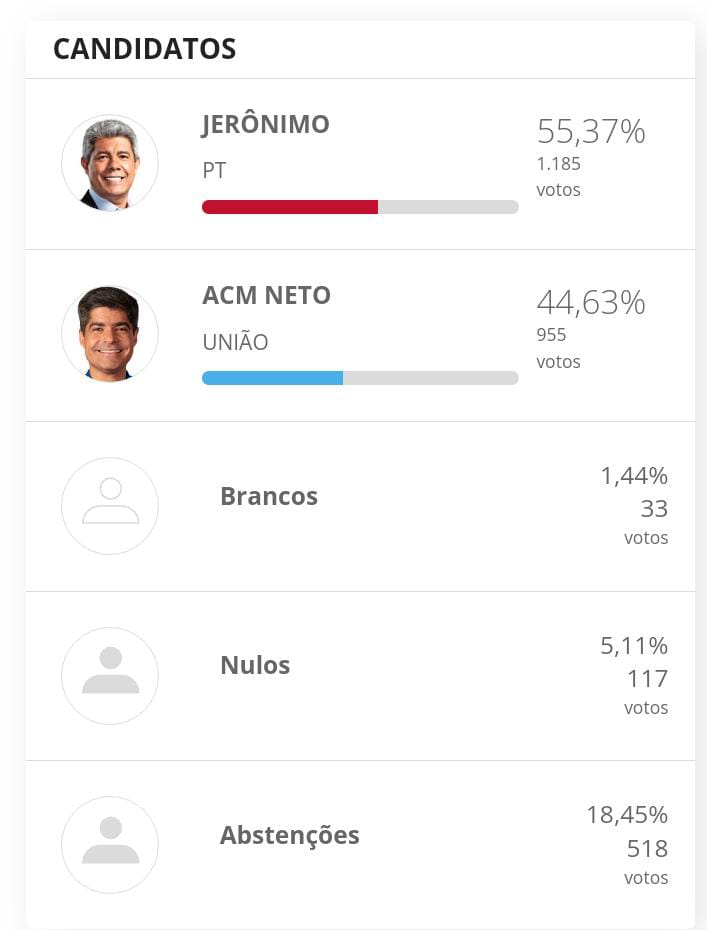
Task: Select the Nulos row label
Action: (x=255, y=665)
